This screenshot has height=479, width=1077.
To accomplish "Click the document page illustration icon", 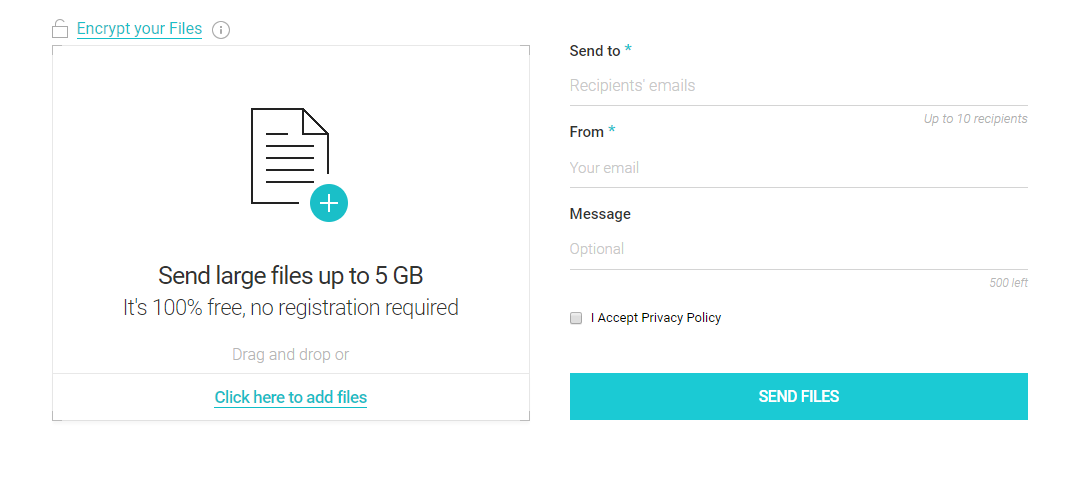I will 289,156.
